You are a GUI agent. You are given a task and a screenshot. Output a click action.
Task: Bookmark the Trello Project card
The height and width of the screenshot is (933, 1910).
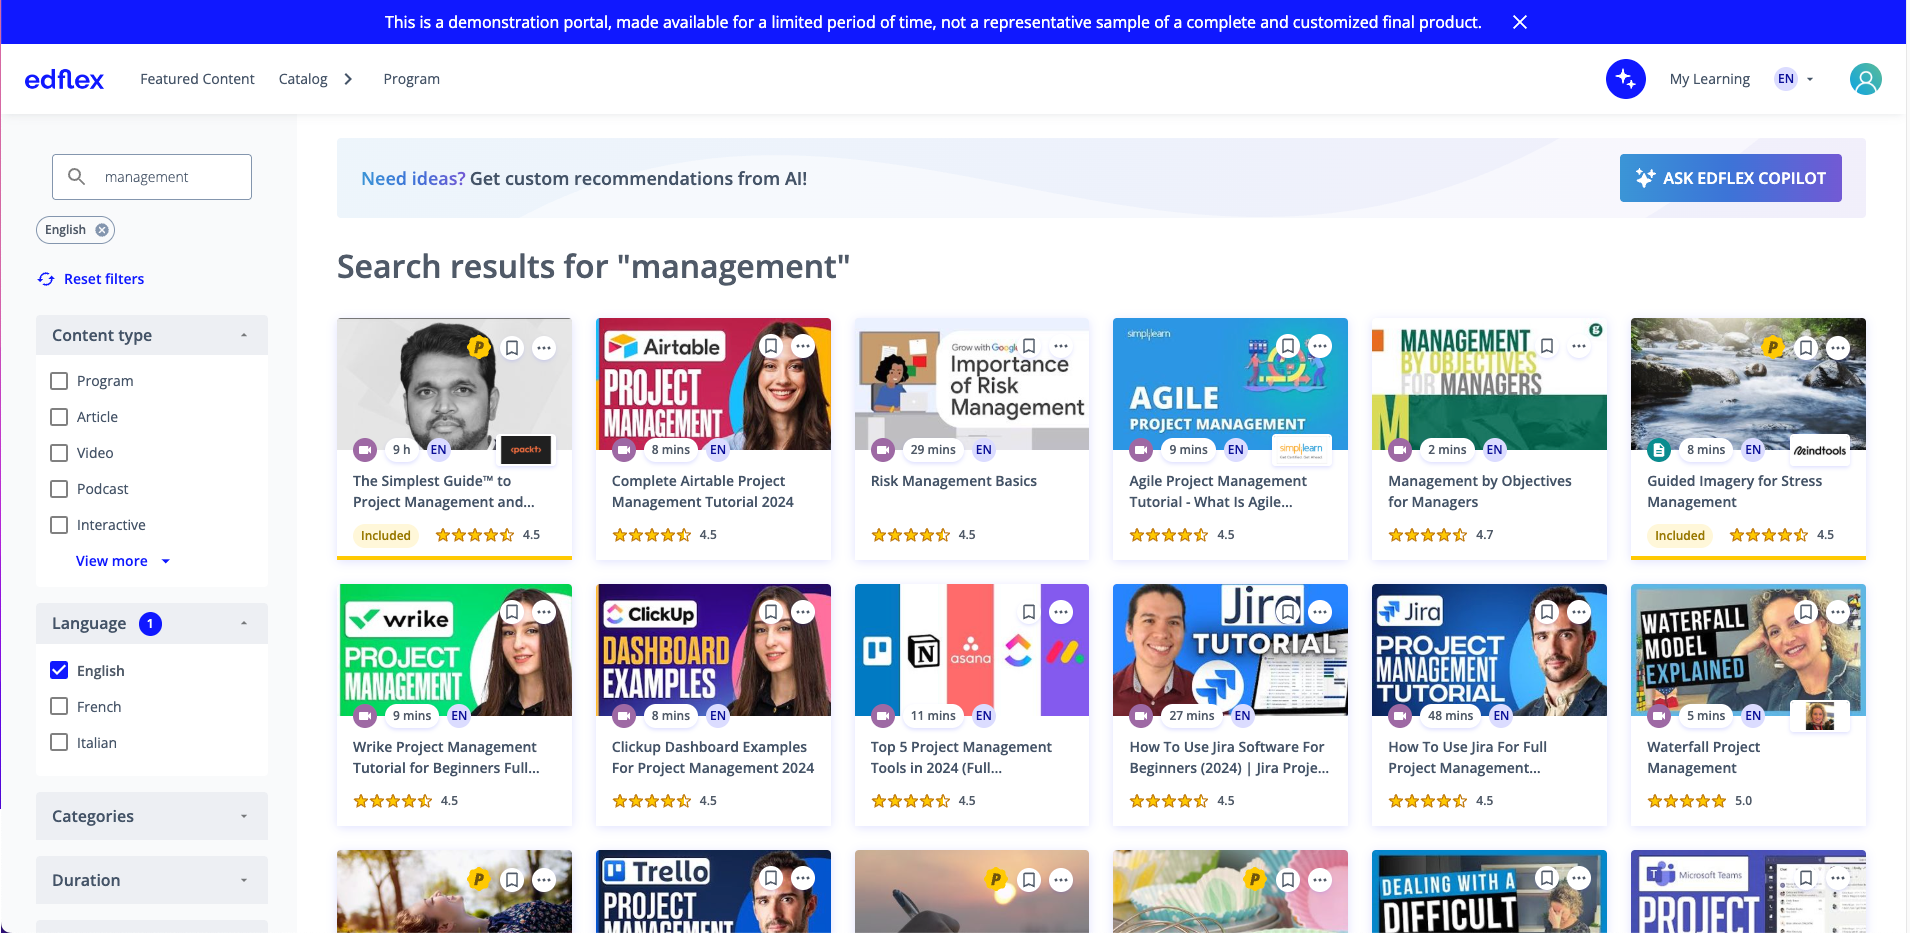coord(771,878)
